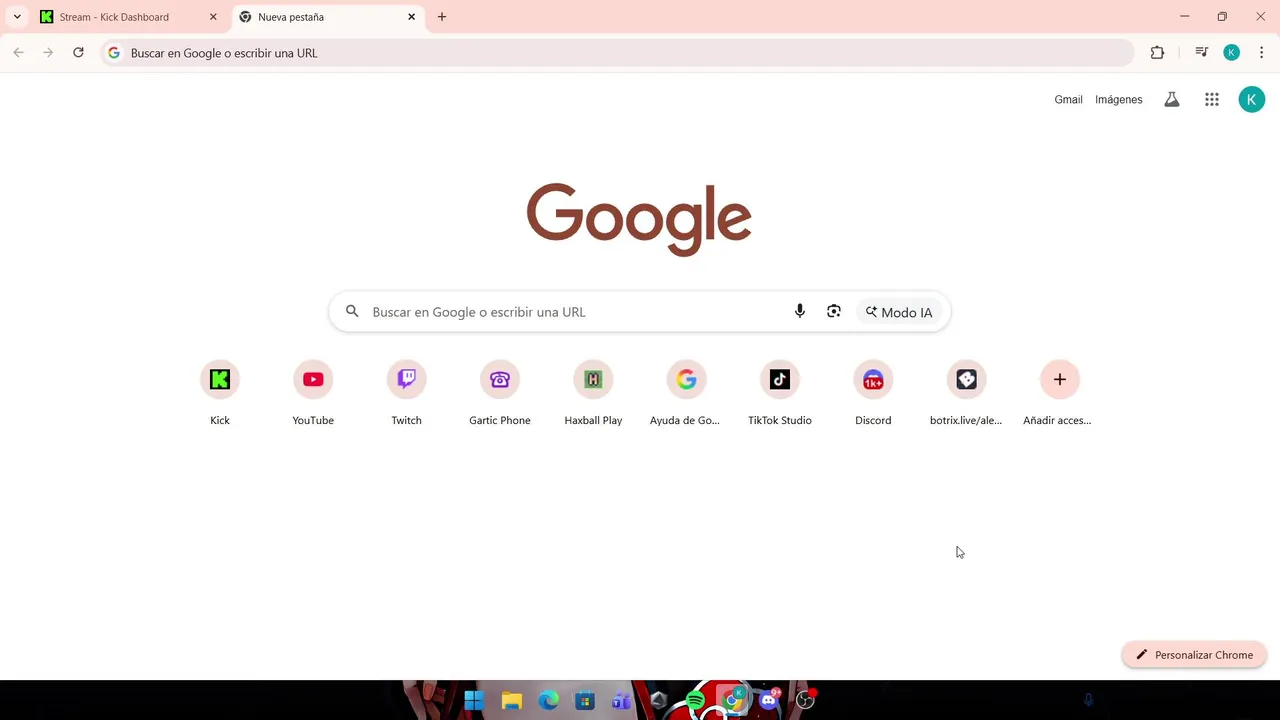The height and width of the screenshot is (720, 1280).
Task: Open the Twitch shortcut tile
Action: click(x=406, y=394)
